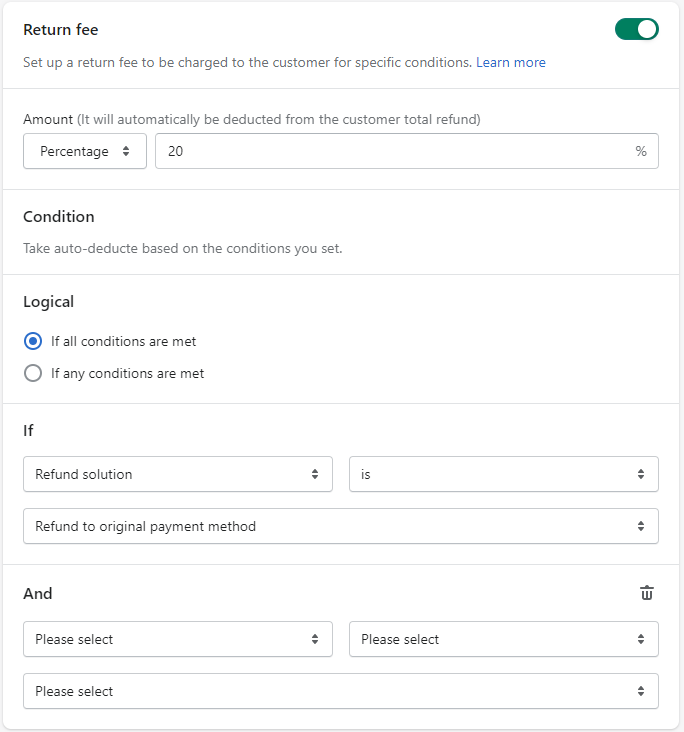Open operator 'Please select' dropdown beside trash row
This screenshot has height=732, width=684.
504,639
